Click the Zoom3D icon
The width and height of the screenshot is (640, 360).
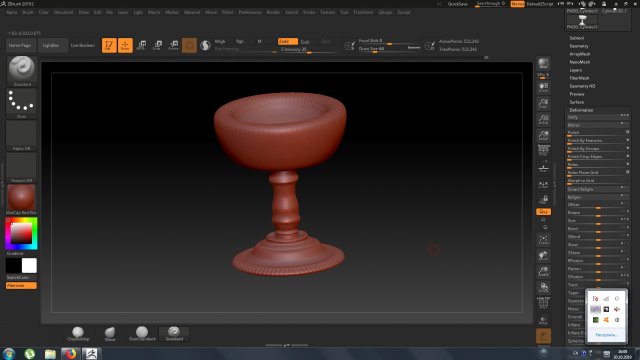pyautogui.click(x=543, y=271)
